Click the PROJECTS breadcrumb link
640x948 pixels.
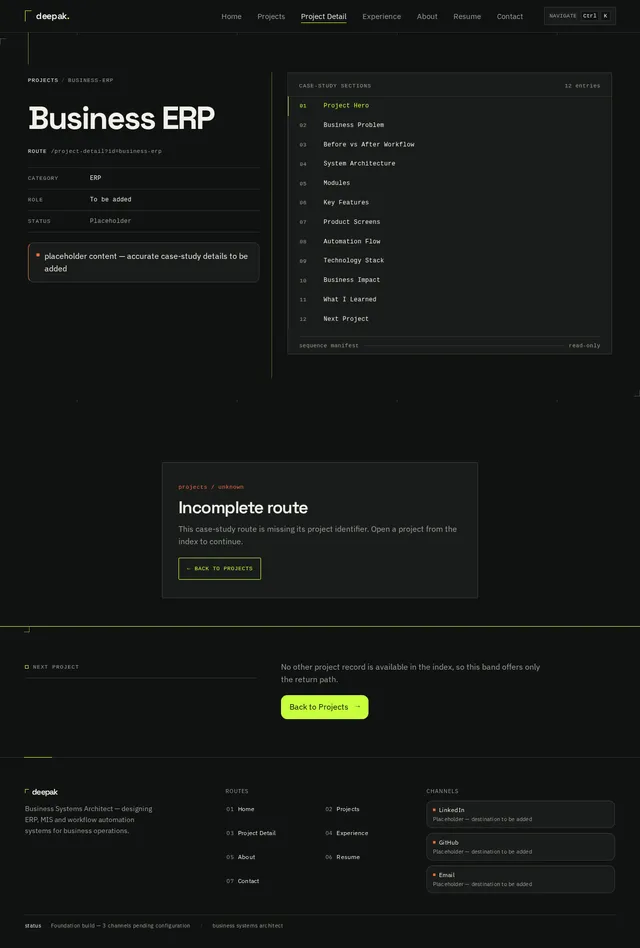(43, 80)
